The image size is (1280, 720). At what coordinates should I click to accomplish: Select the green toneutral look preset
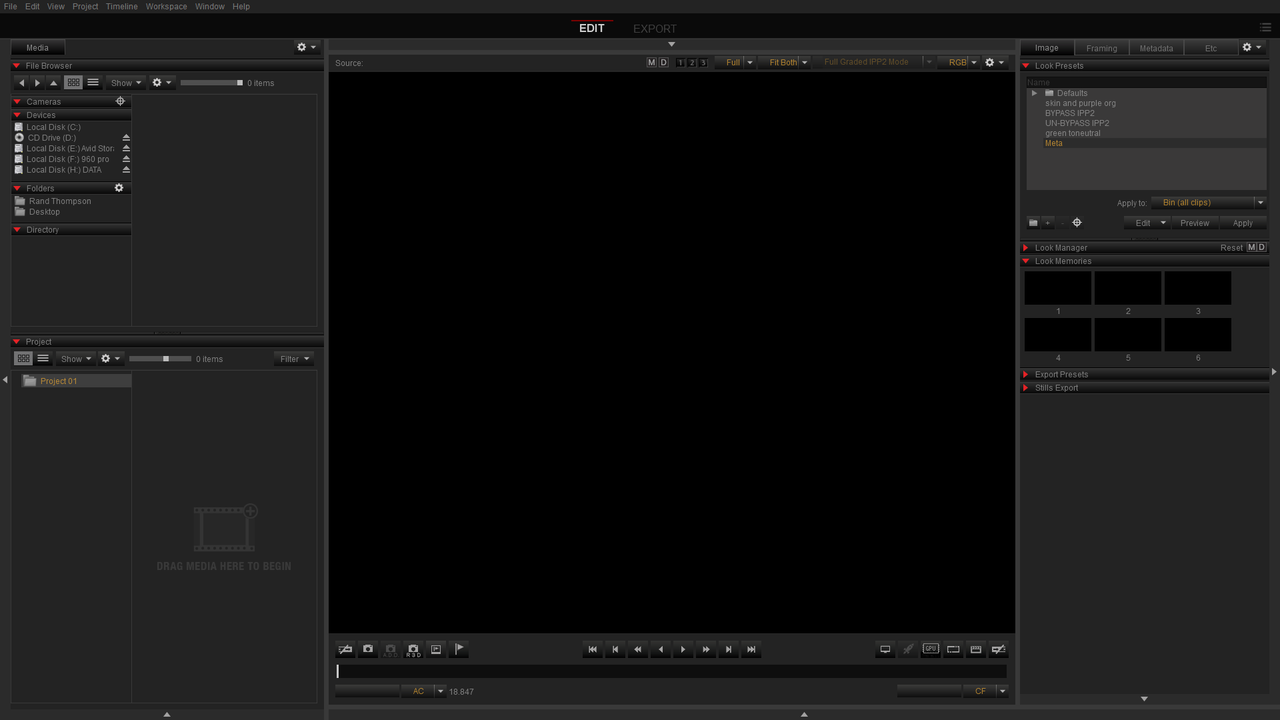pyautogui.click(x=1073, y=133)
